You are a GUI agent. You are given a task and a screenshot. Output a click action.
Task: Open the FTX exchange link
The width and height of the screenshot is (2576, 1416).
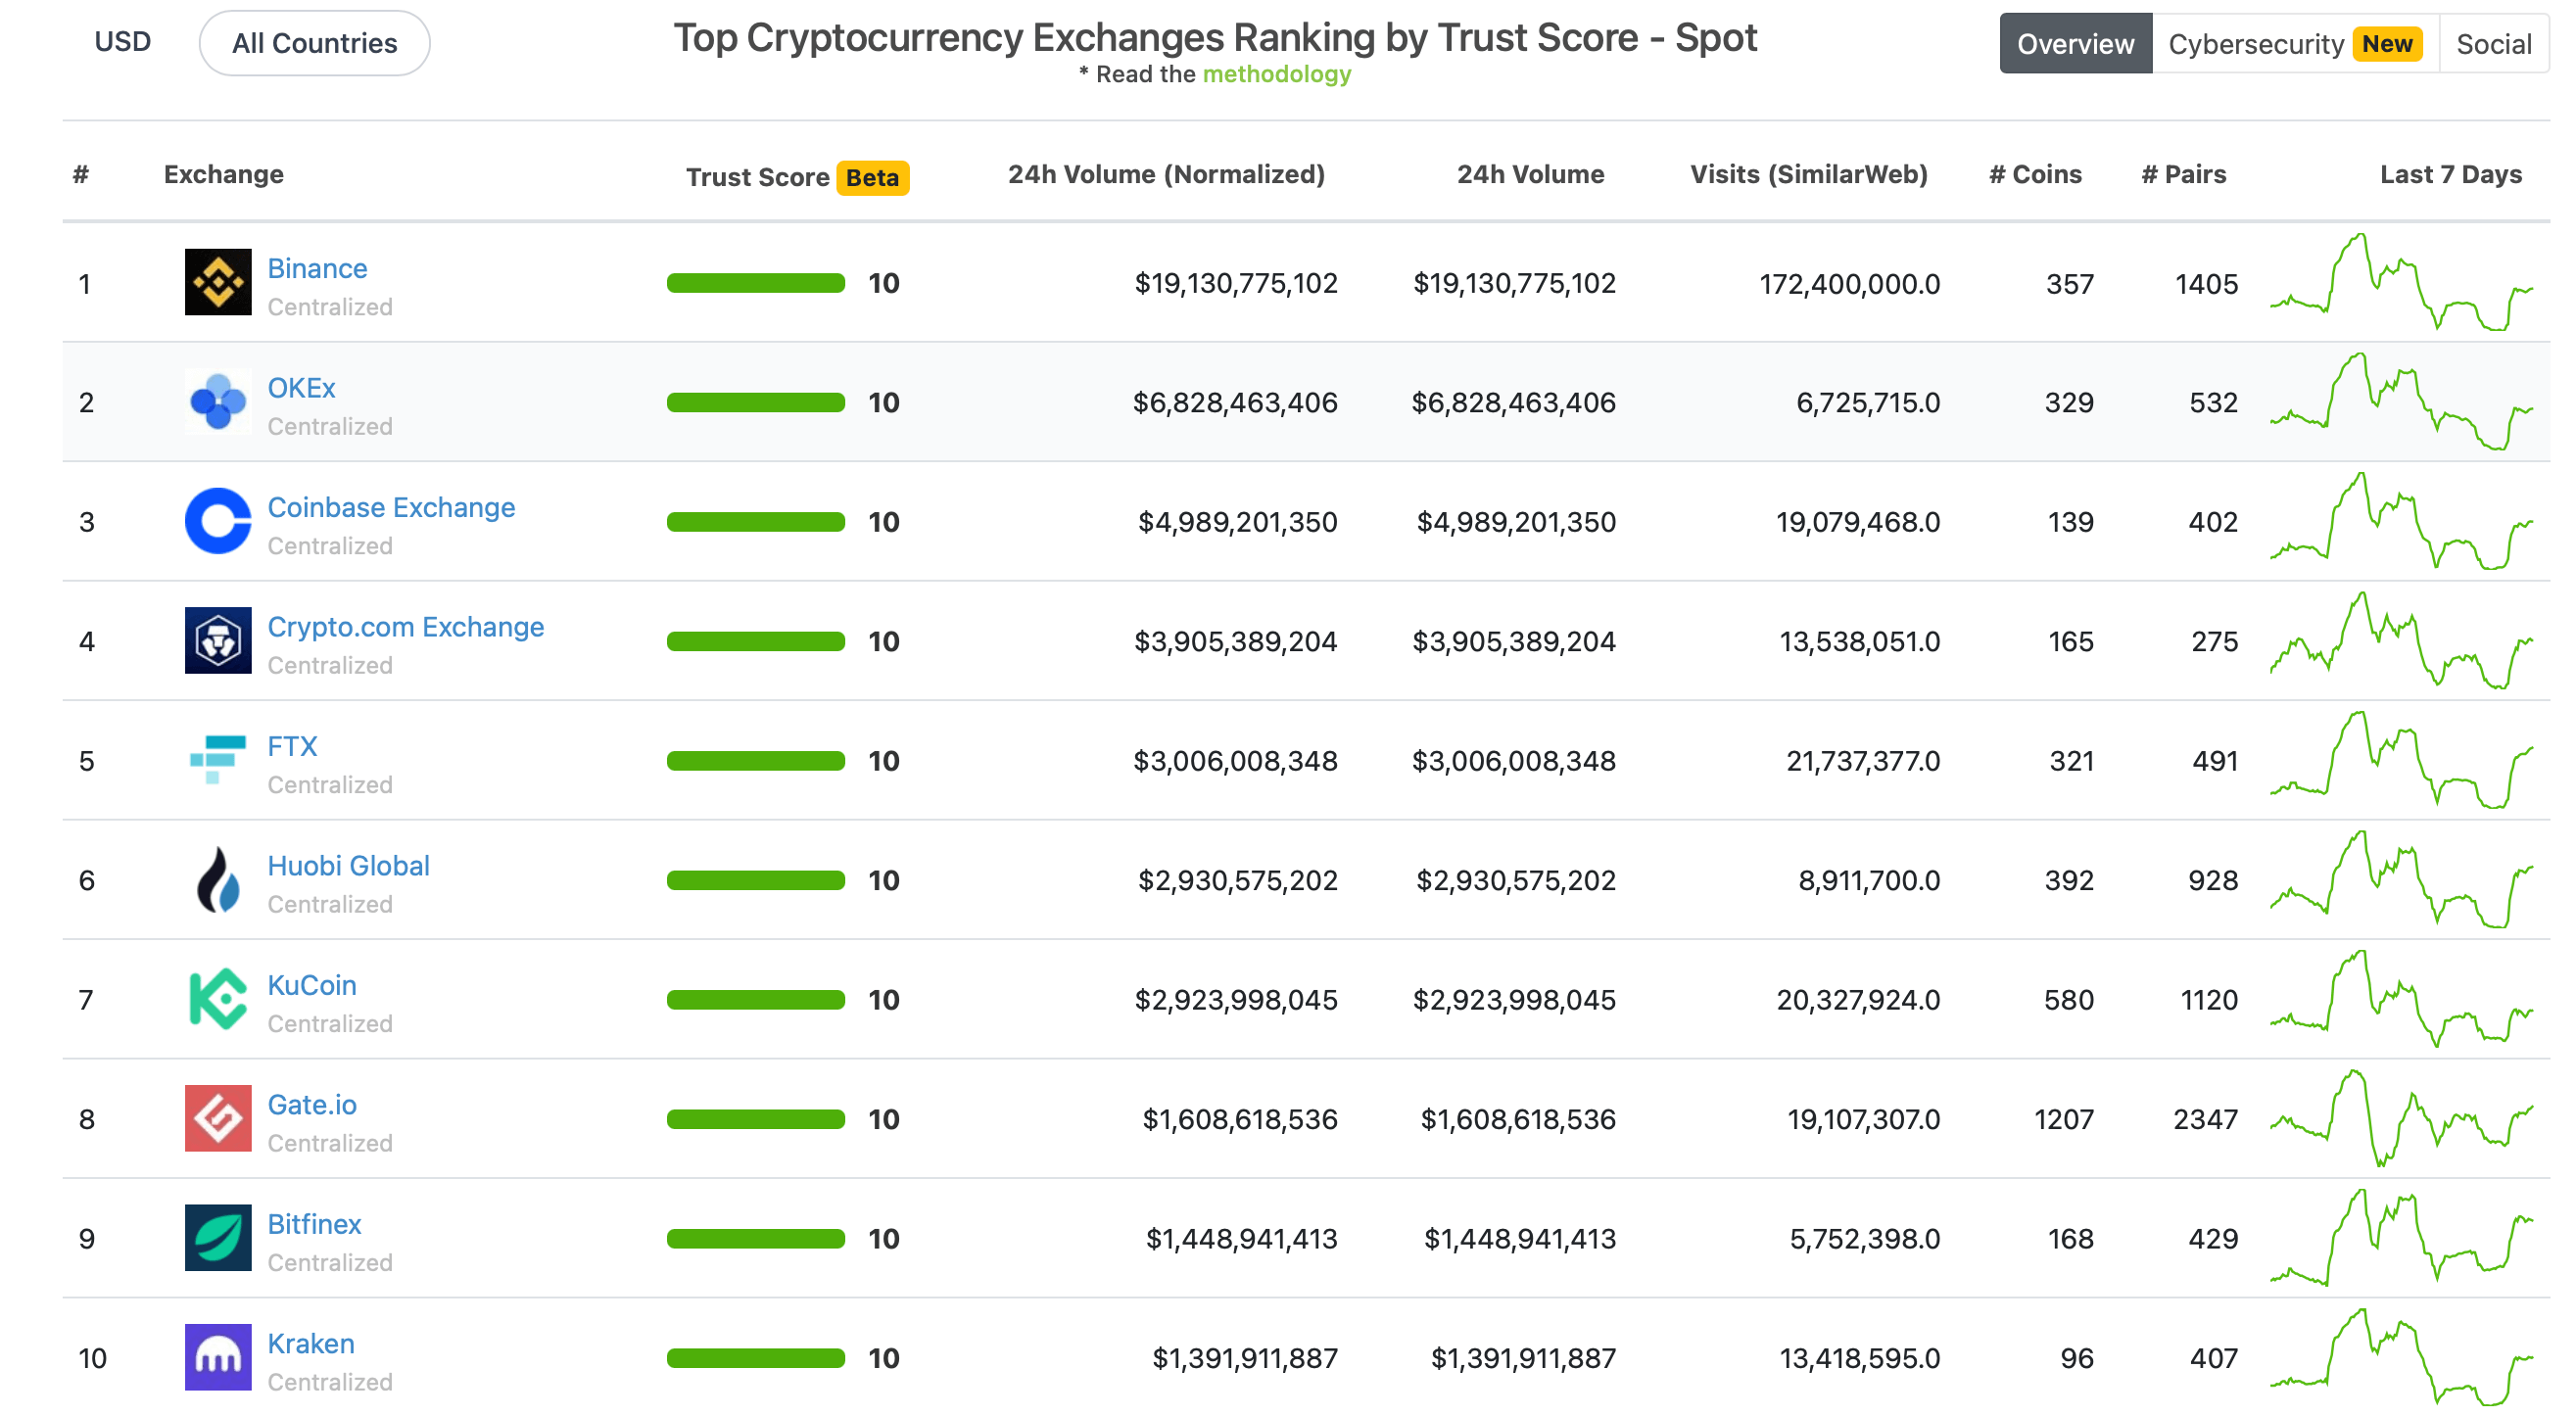click(292, 746)
